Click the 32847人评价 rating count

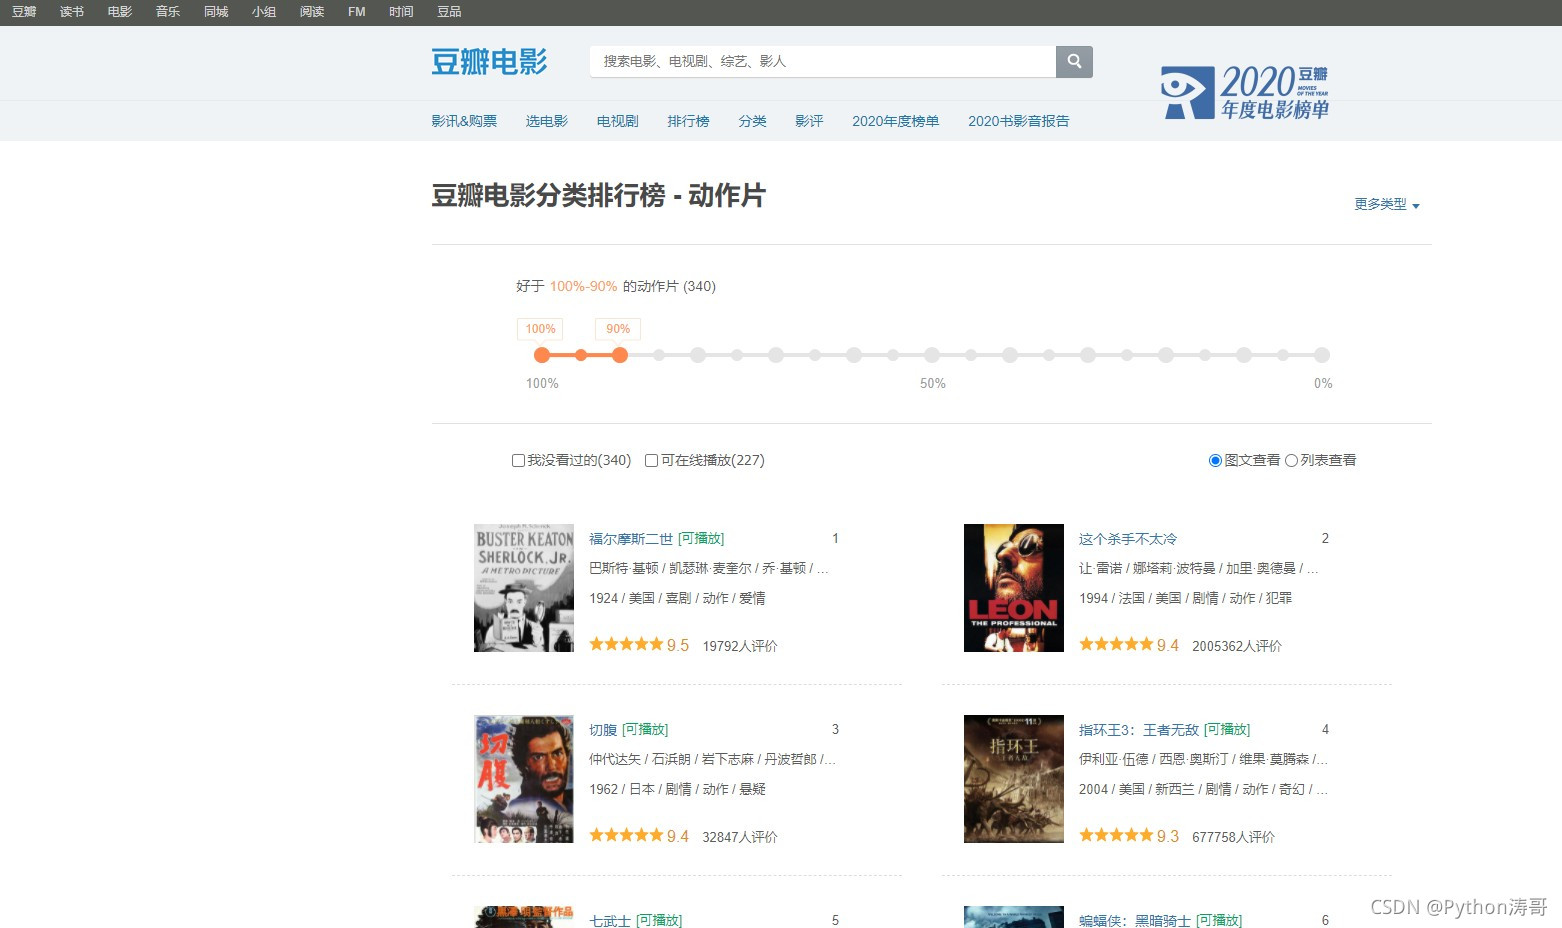point(740,837)
